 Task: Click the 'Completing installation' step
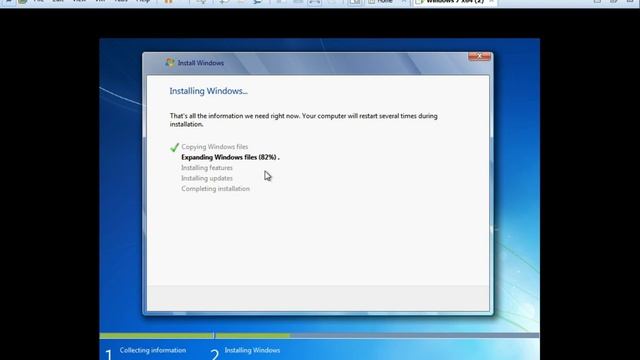click(216, 189)
